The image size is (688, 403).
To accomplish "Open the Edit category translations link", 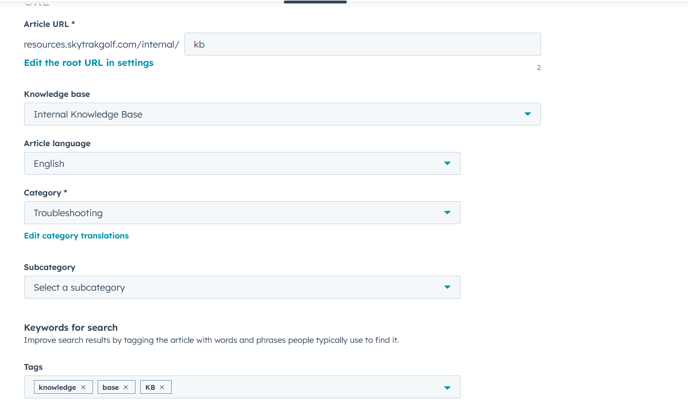I will point(76,236).
